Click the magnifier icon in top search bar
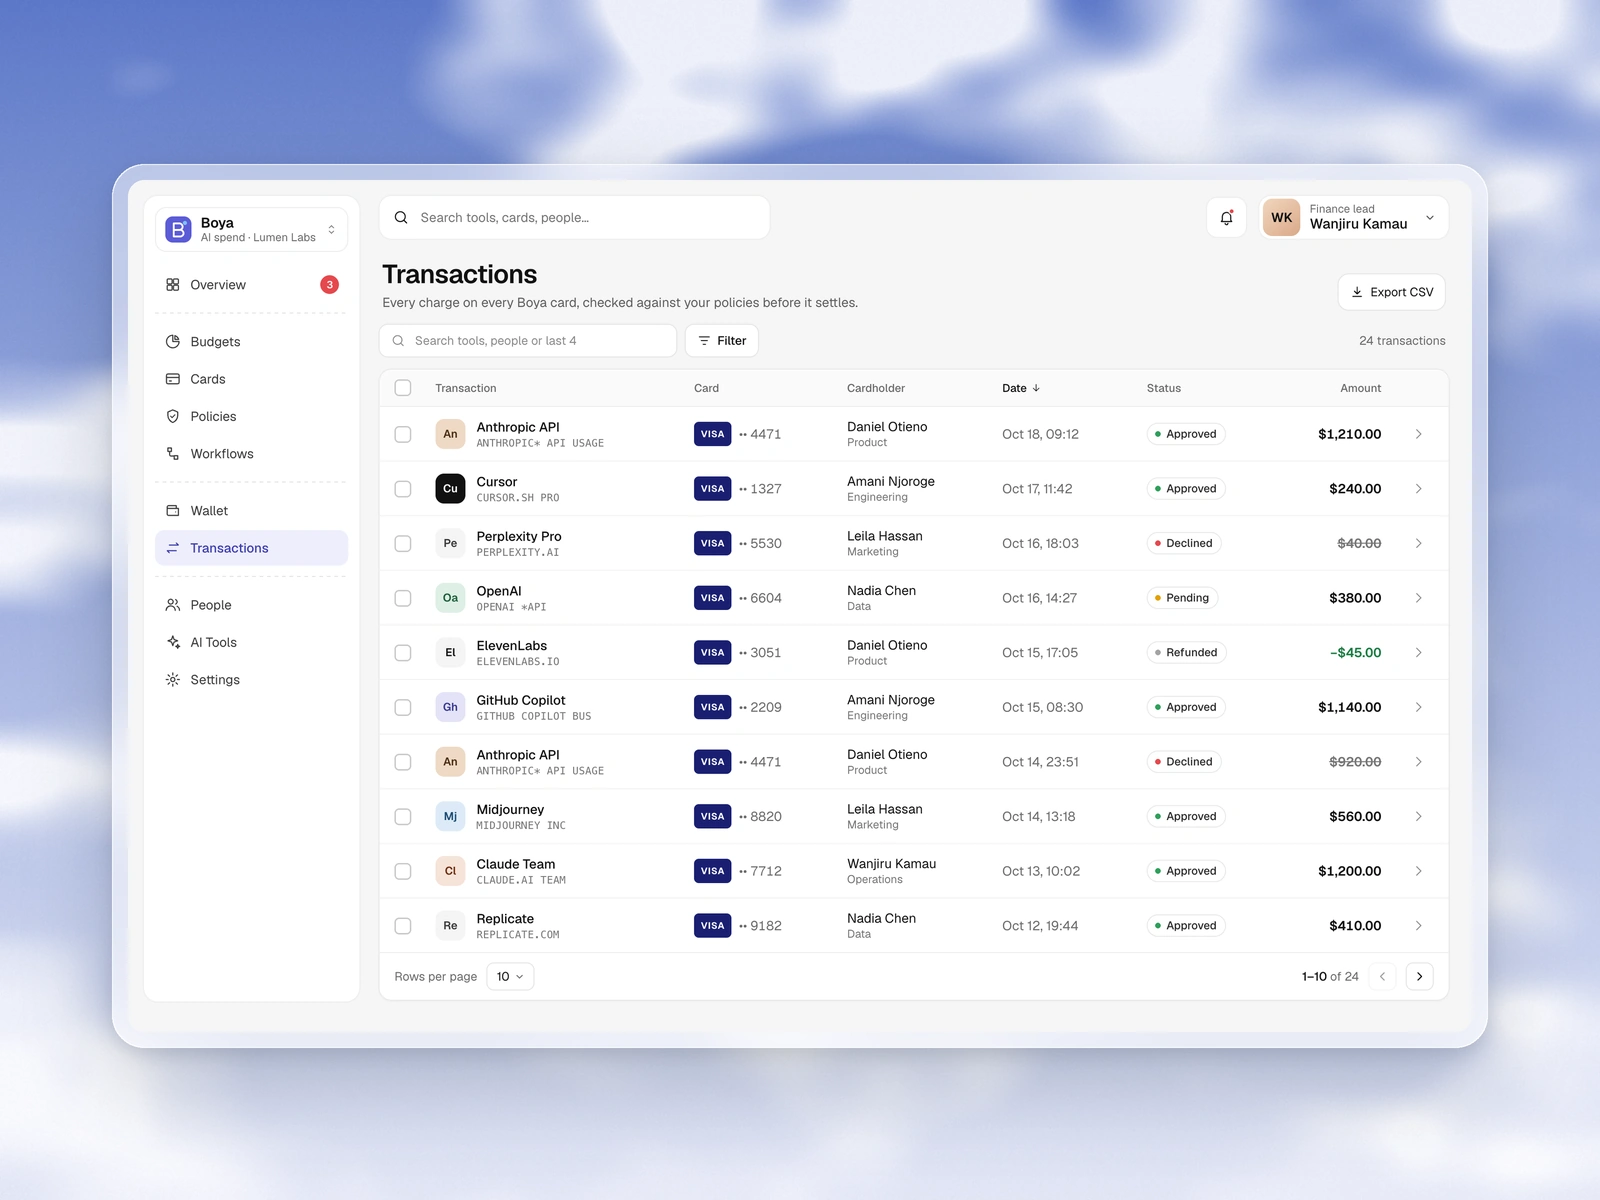Screen dimensions: 1600x1200 (401, 217)
